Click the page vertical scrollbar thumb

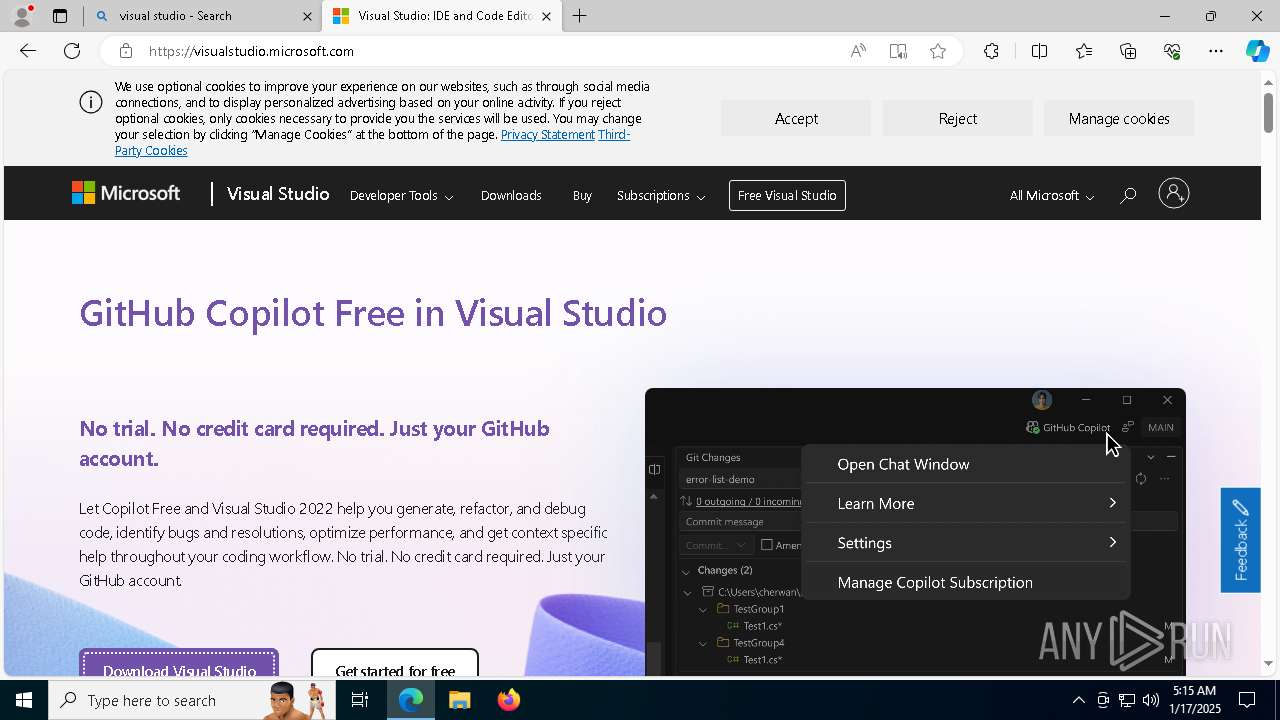pyautogui.click(x=1268, y=112)
